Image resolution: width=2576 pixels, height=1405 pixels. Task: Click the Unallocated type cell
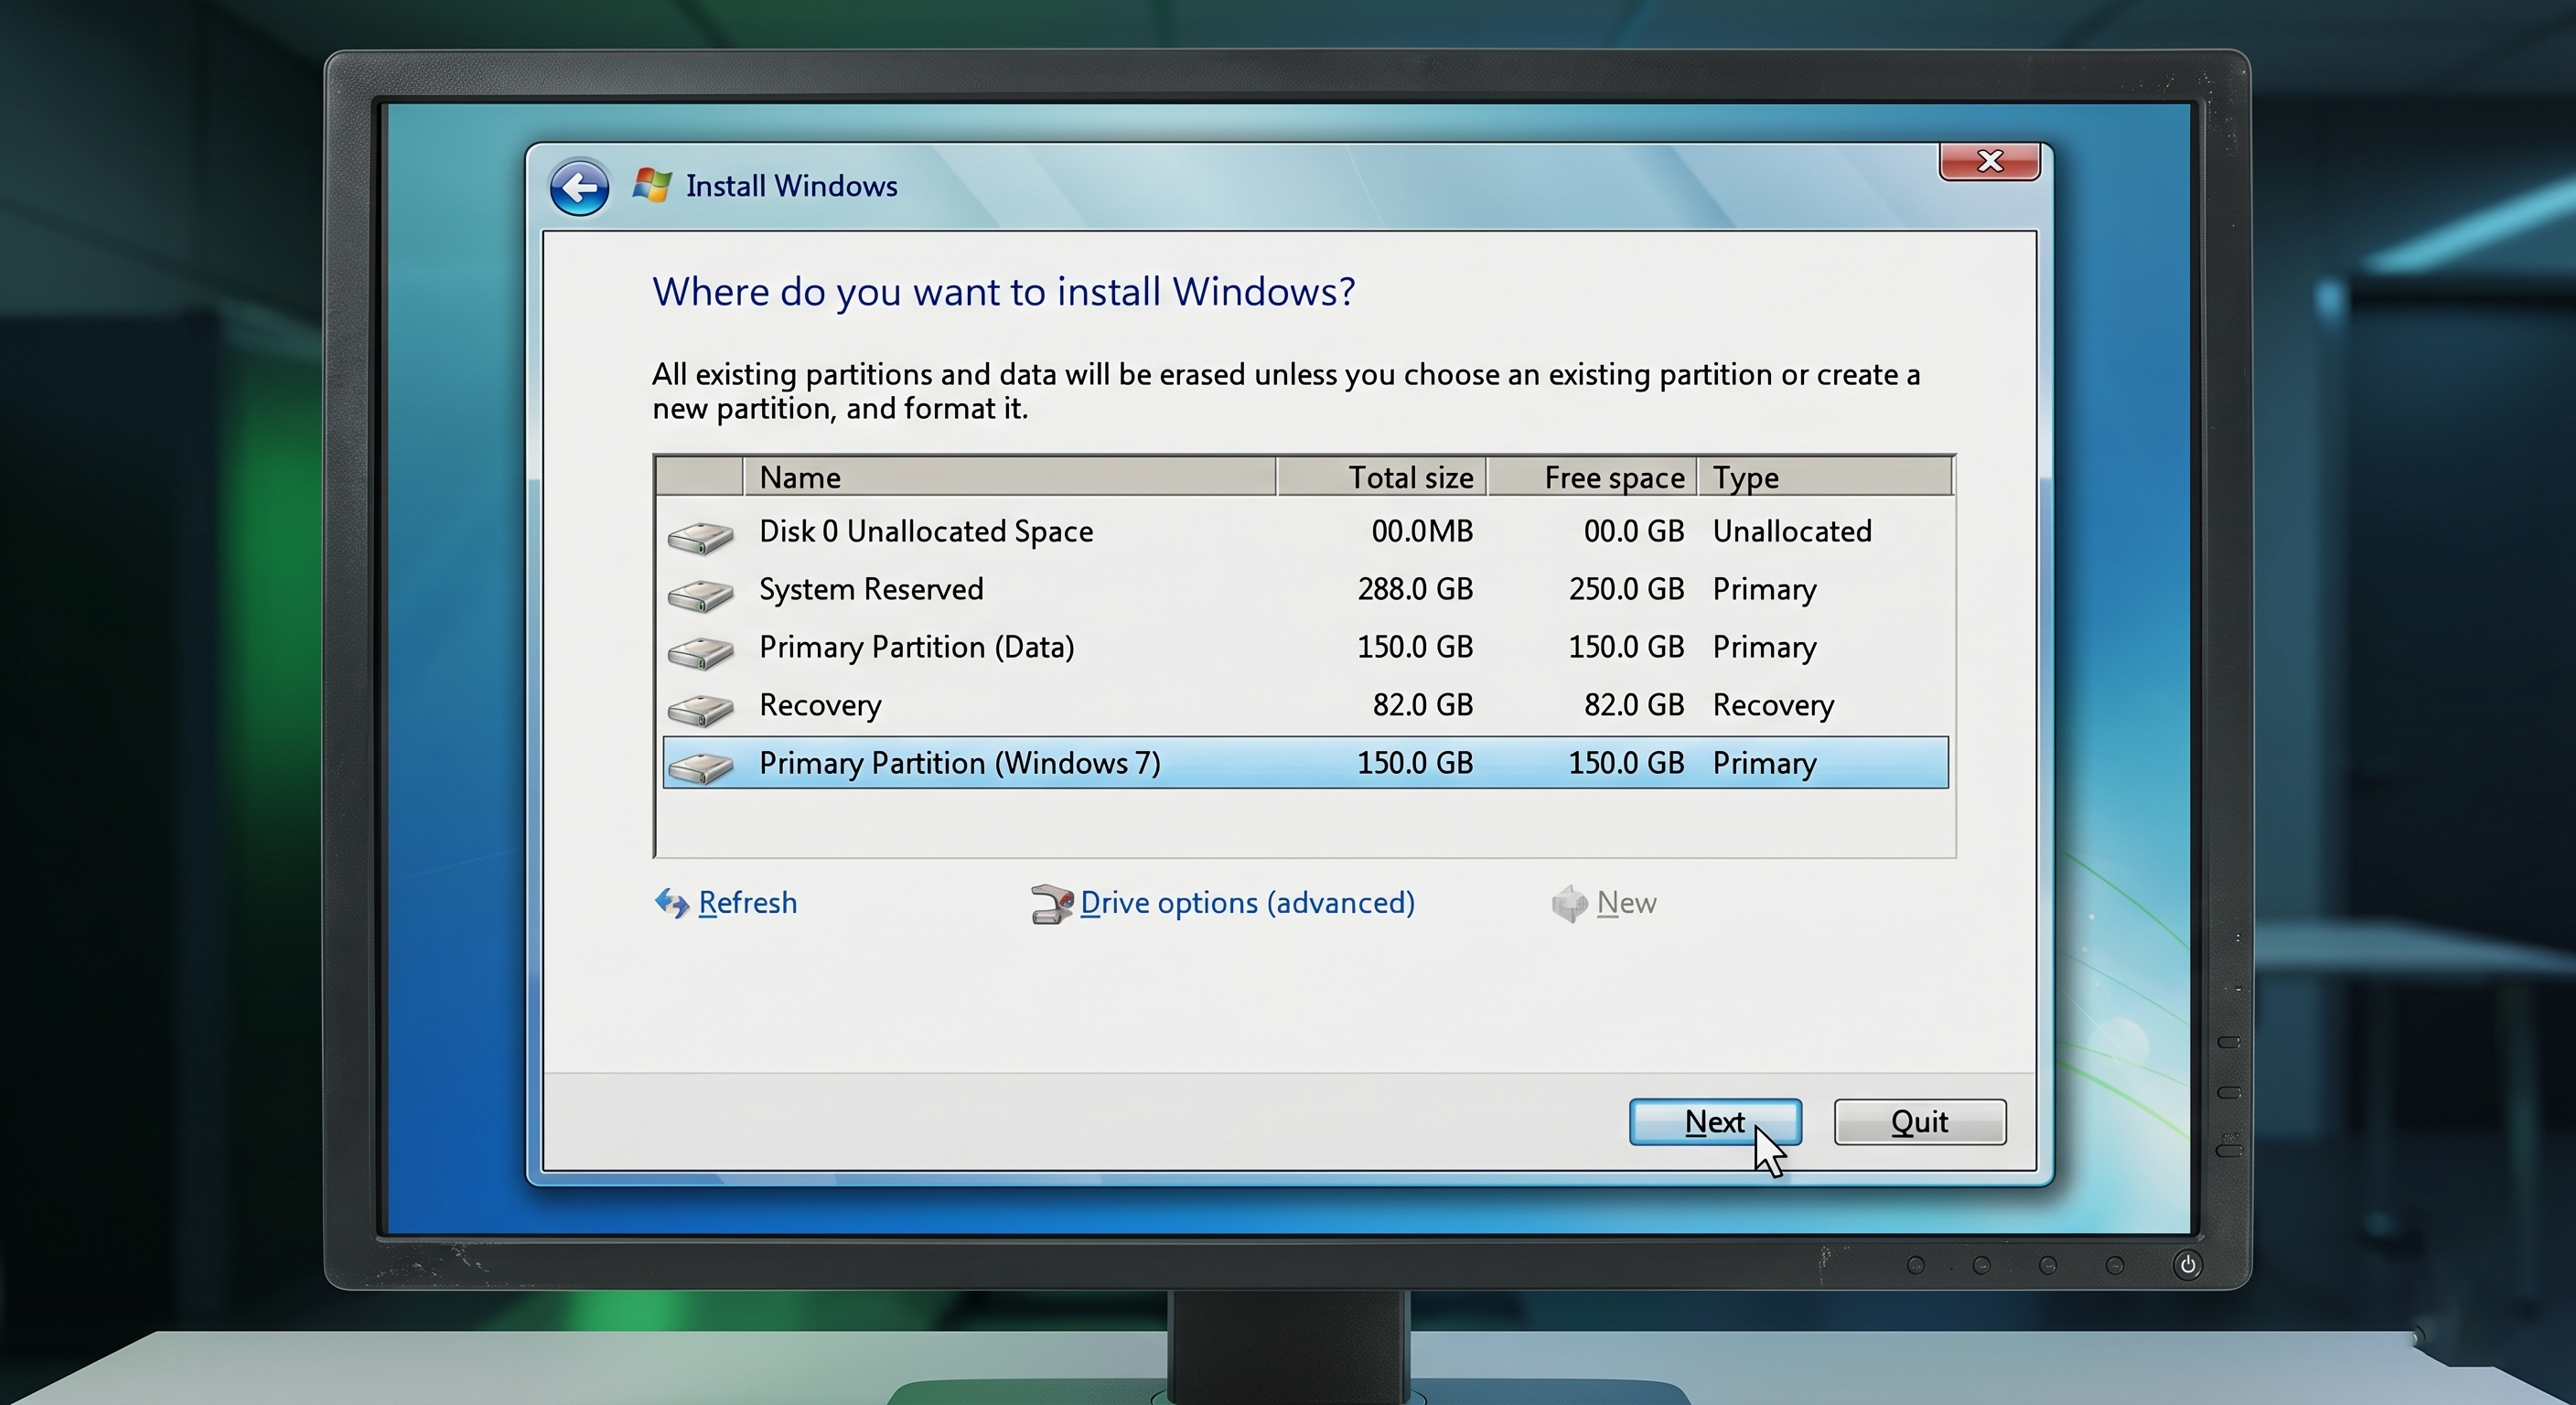tap(1792, 531)
